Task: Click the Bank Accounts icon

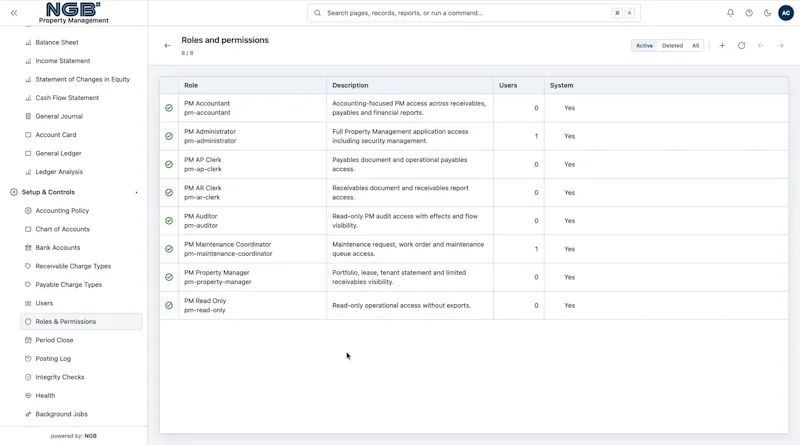Action: click(x=28, y=248)
